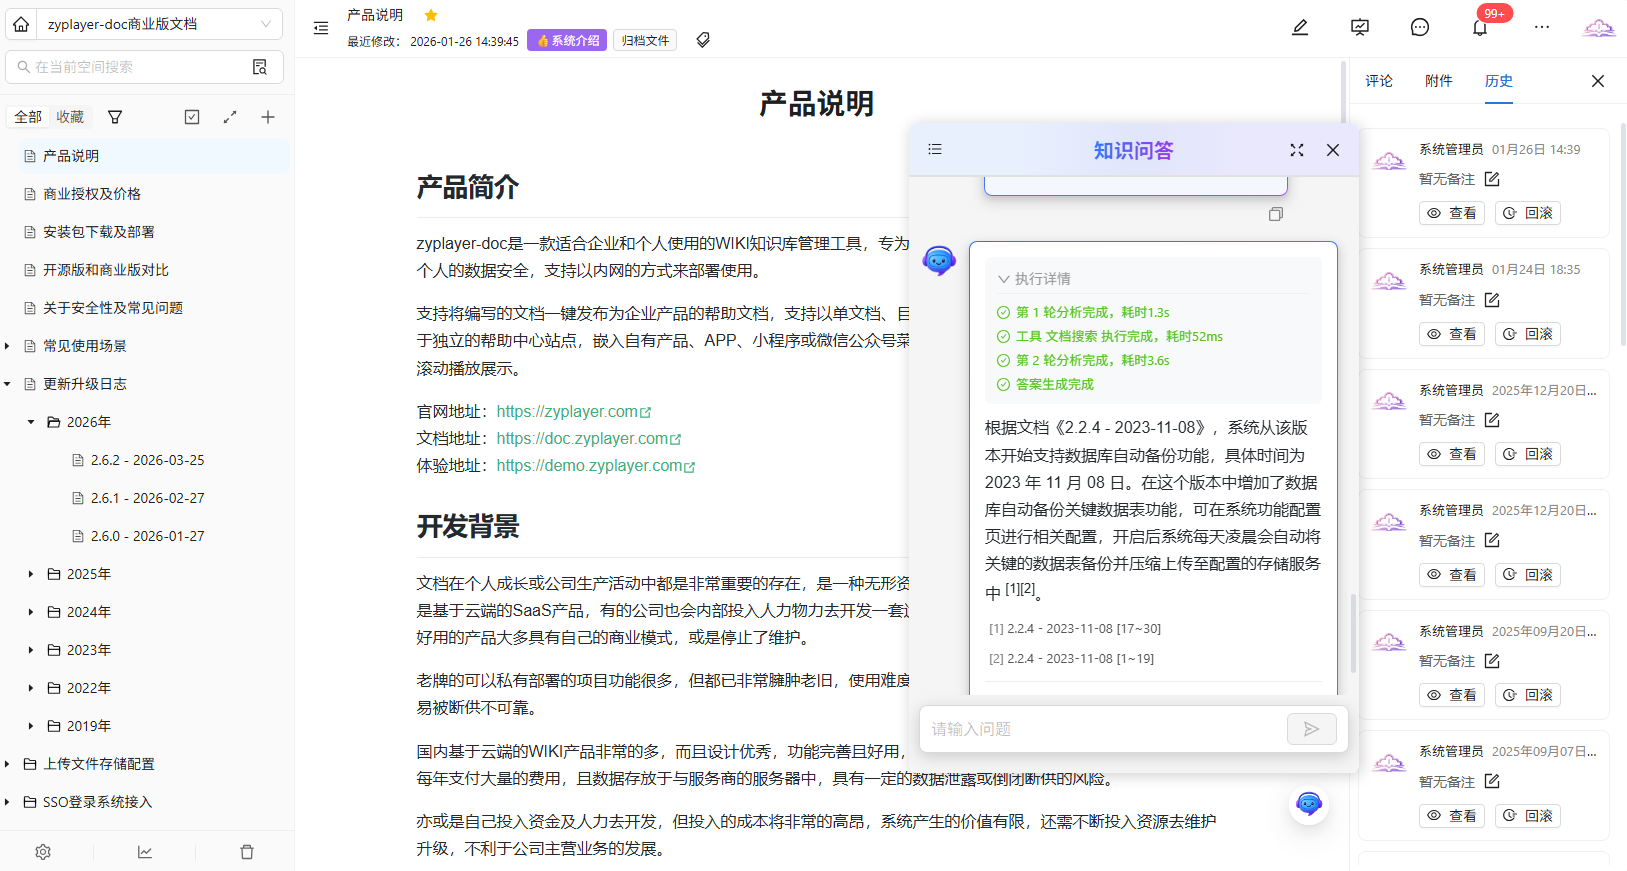This screenshot has height=871, width=1627.
Task: Toggle the favorite star for 产品说明
Action: (x=431, y=15)
